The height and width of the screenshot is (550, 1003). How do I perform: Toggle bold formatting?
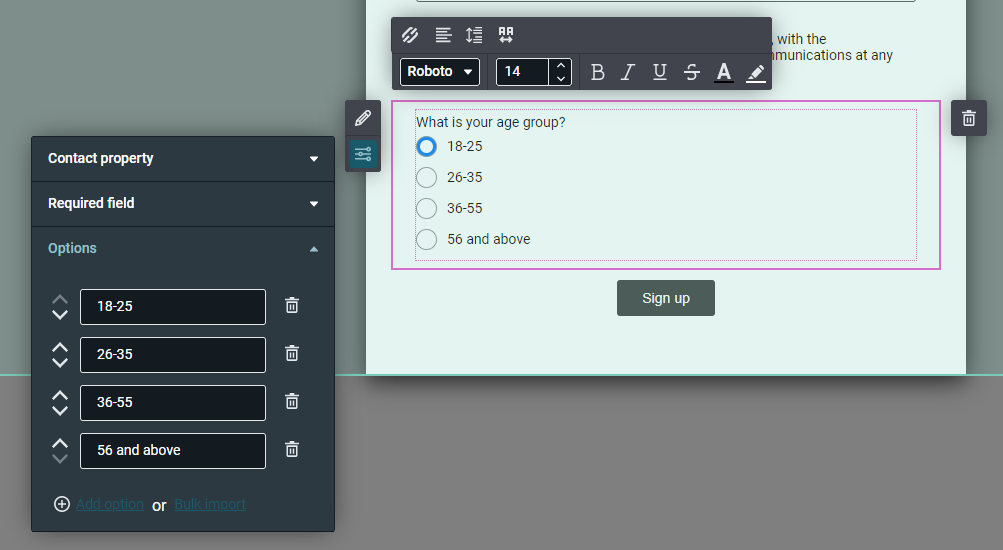[597, 72]
